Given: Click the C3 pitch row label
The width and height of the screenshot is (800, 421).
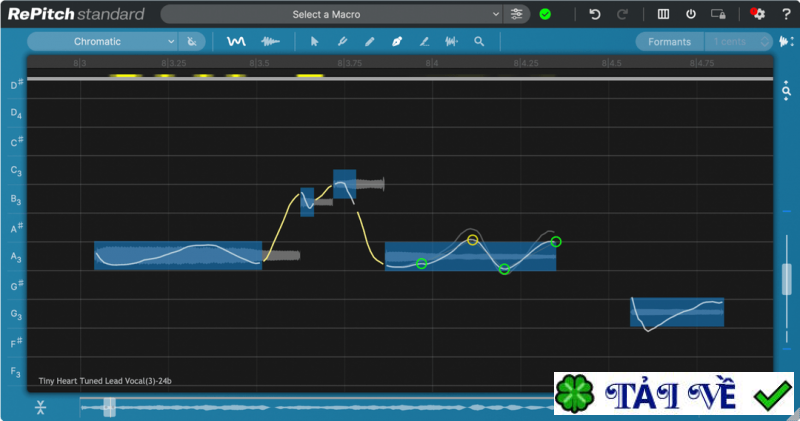Looking at the screenshot, I should point(16,171).
